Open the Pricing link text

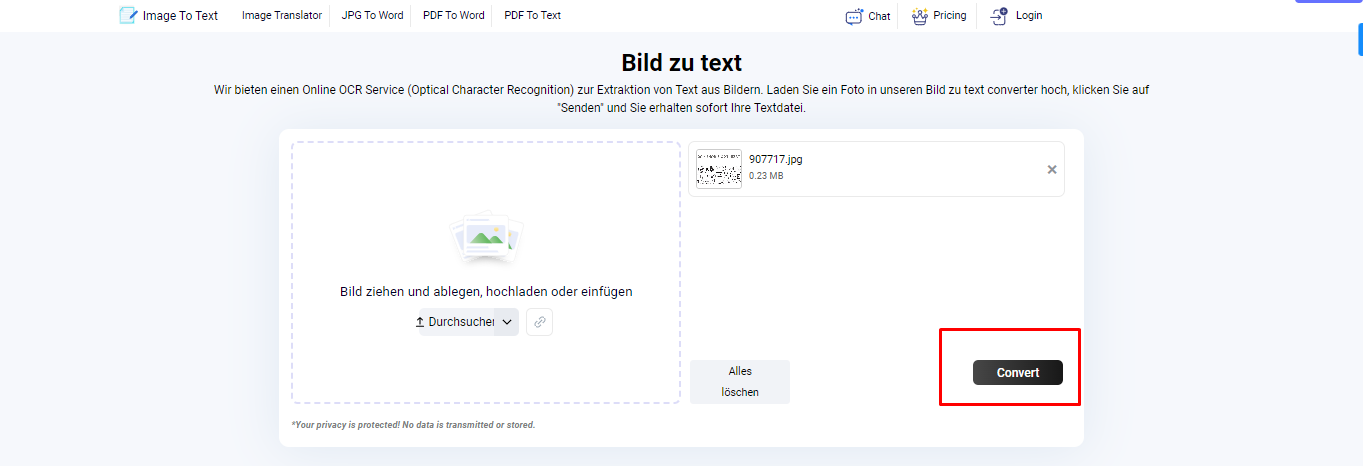click(x=950, y=15)
